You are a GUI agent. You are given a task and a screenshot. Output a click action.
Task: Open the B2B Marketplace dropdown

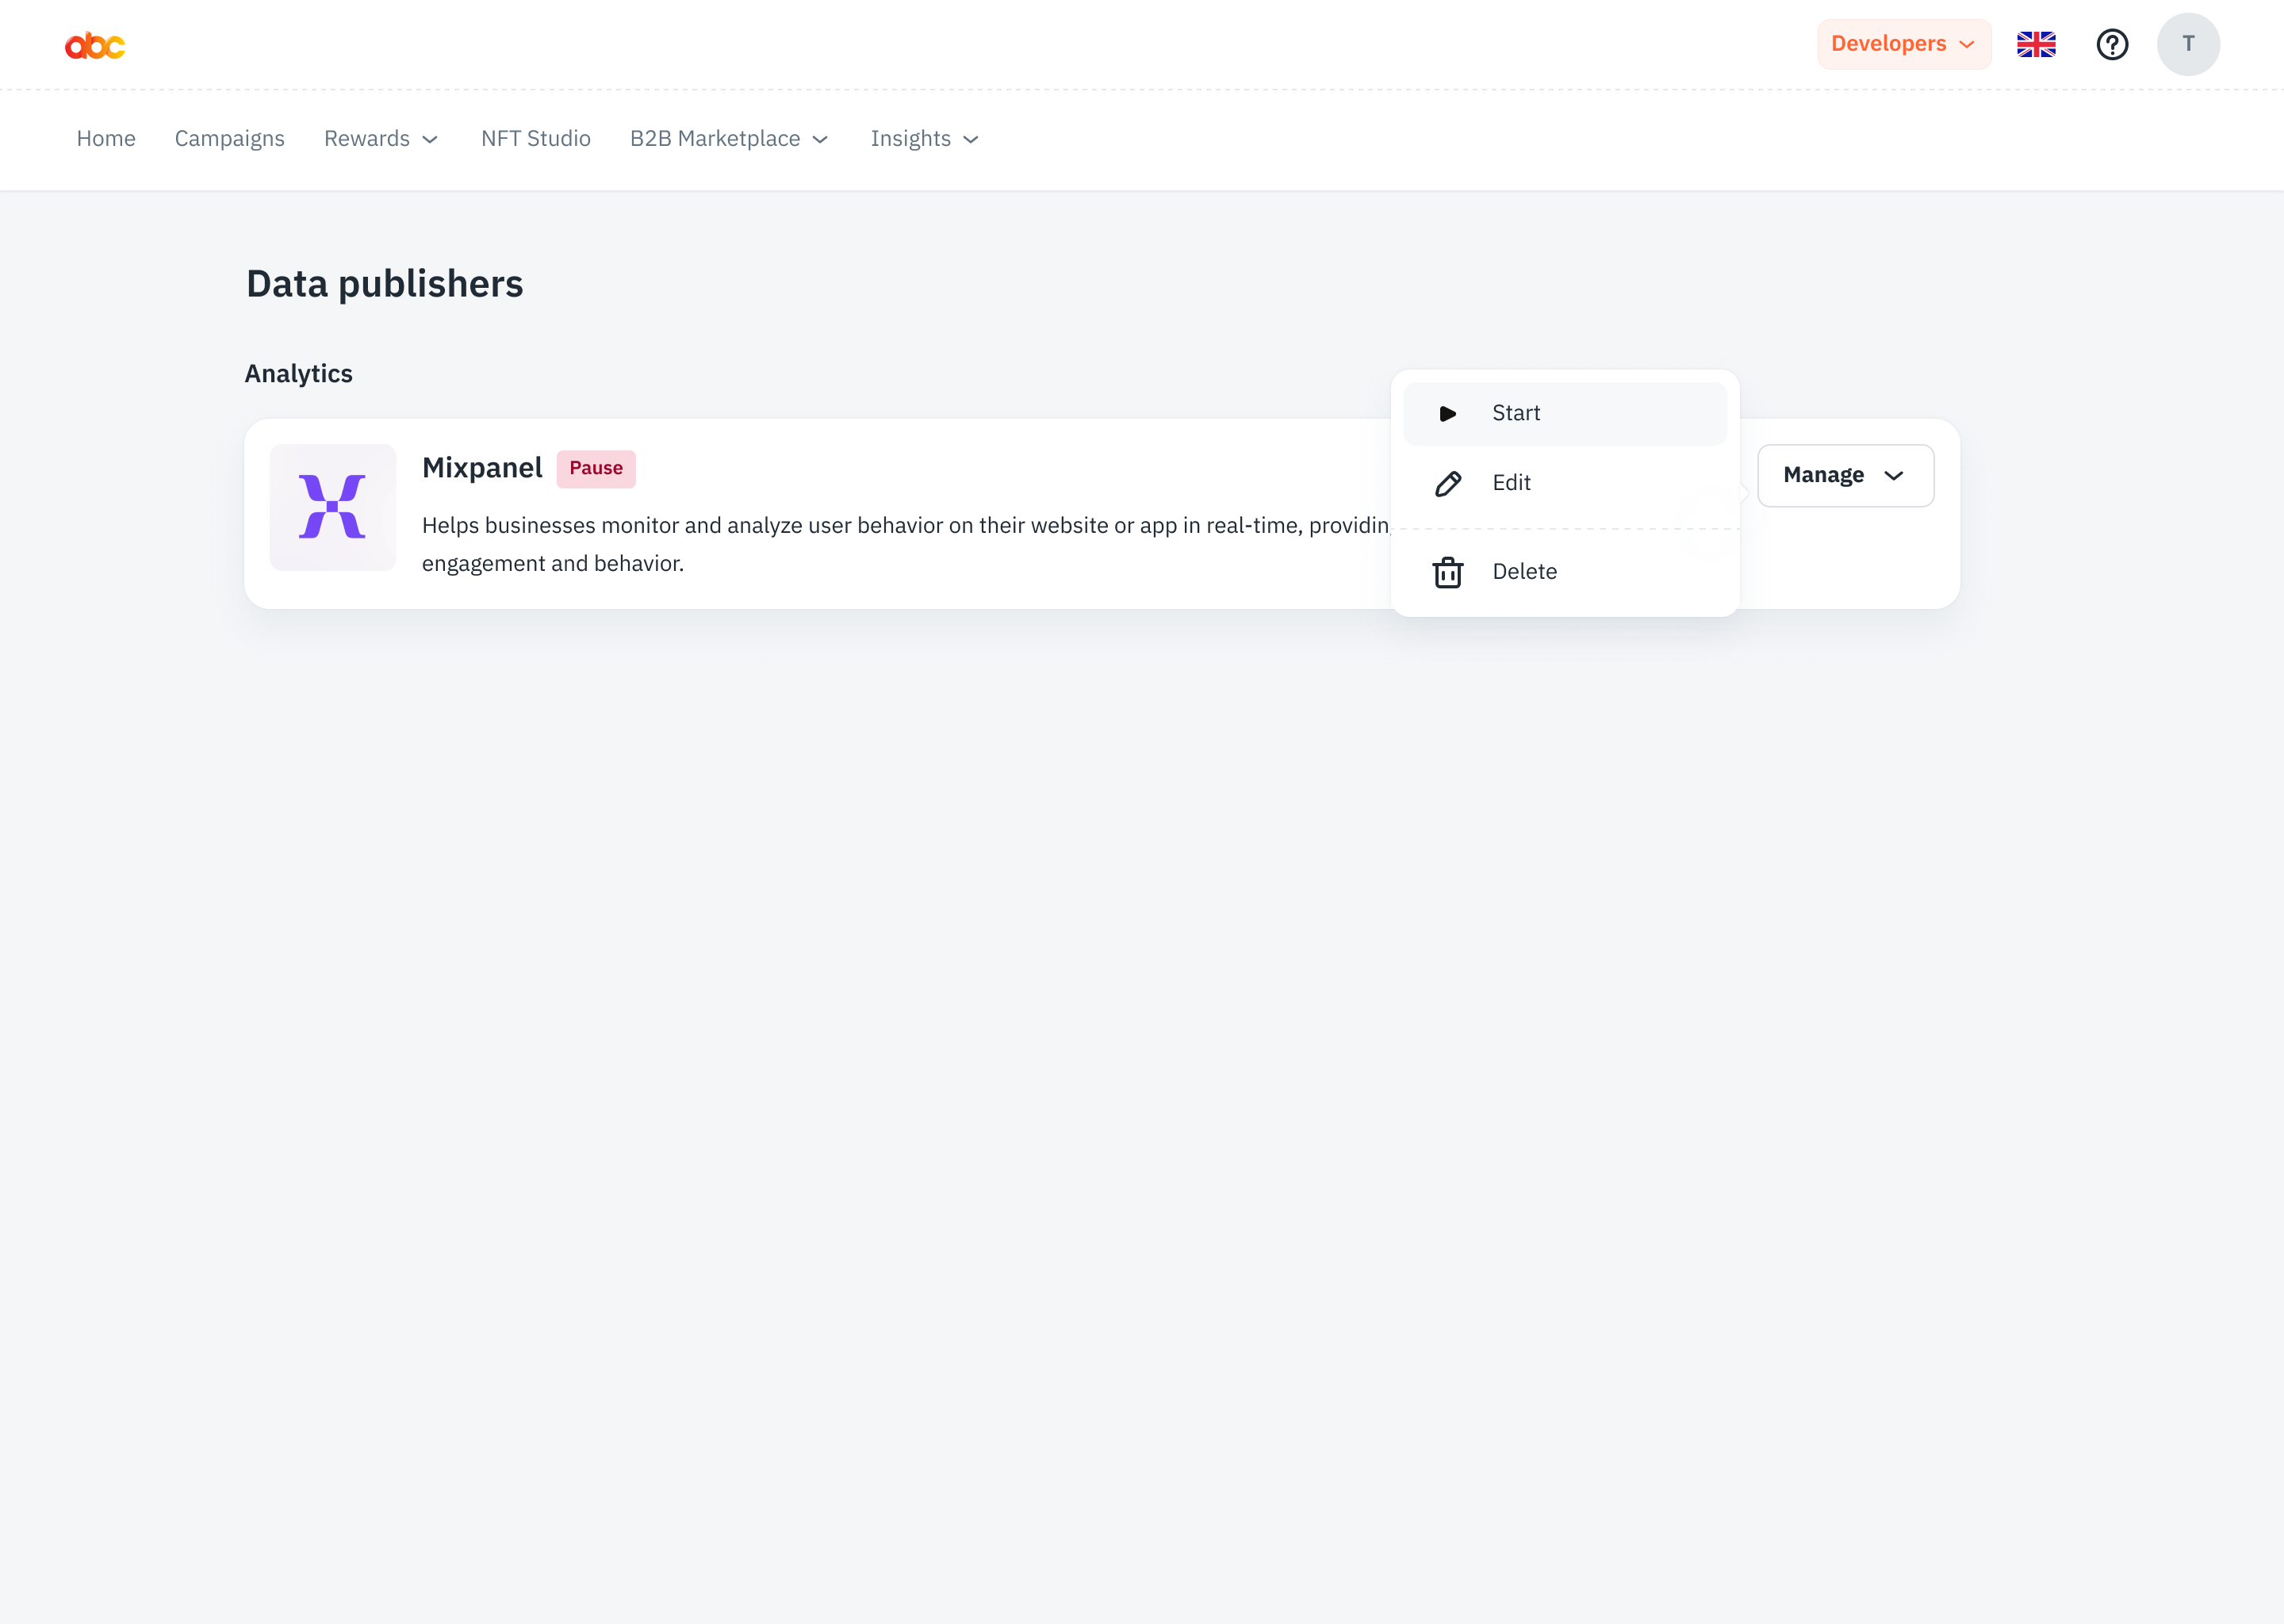pos(729,139)
